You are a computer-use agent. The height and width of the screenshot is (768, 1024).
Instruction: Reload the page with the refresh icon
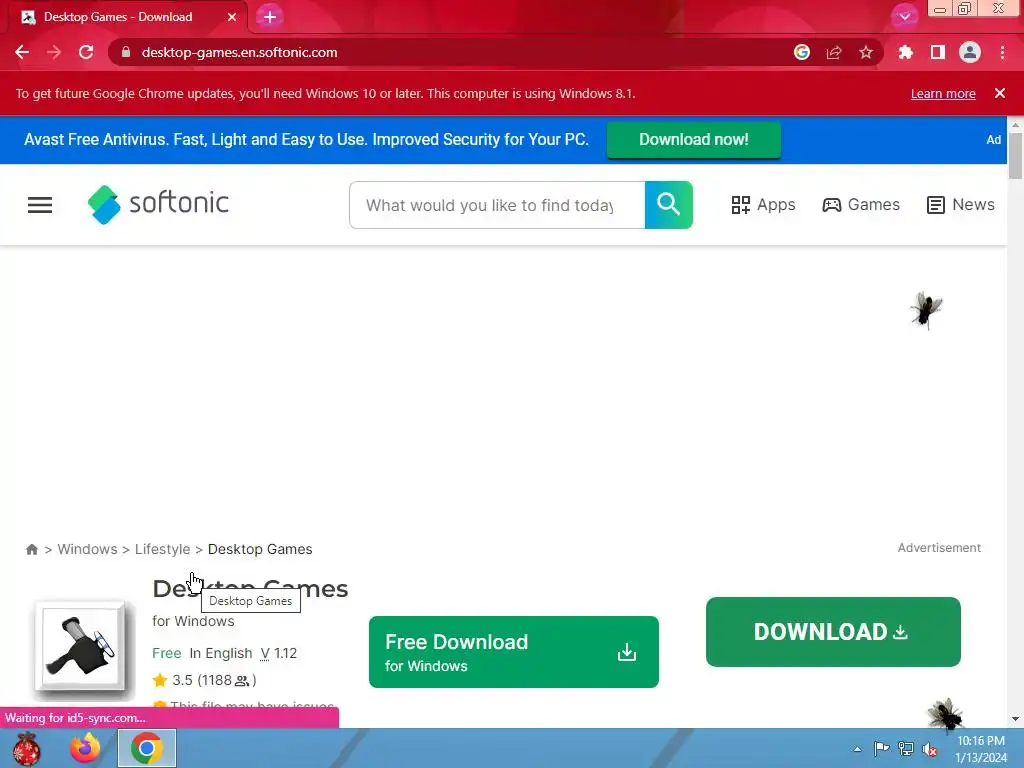click(86, 52)
